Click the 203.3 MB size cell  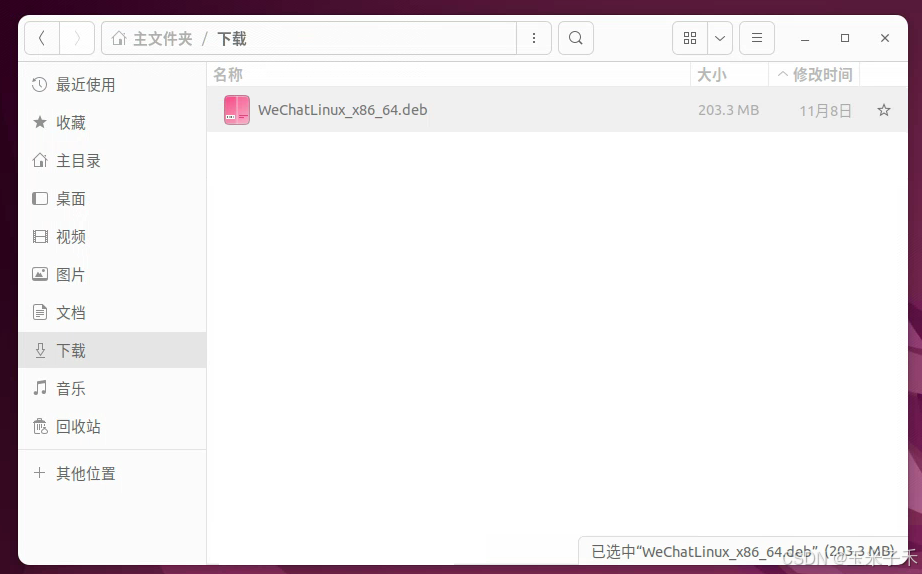(729, 111)
